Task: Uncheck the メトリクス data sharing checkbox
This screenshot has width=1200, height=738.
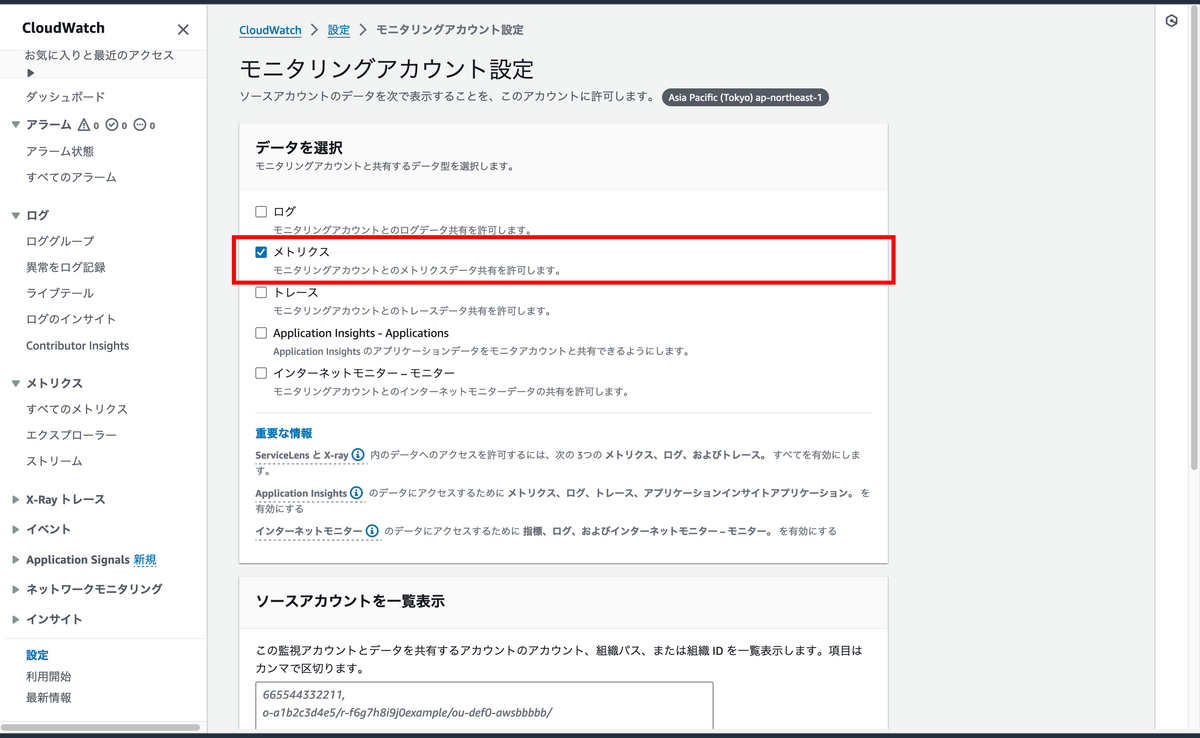Action: (x=261, y=252)
